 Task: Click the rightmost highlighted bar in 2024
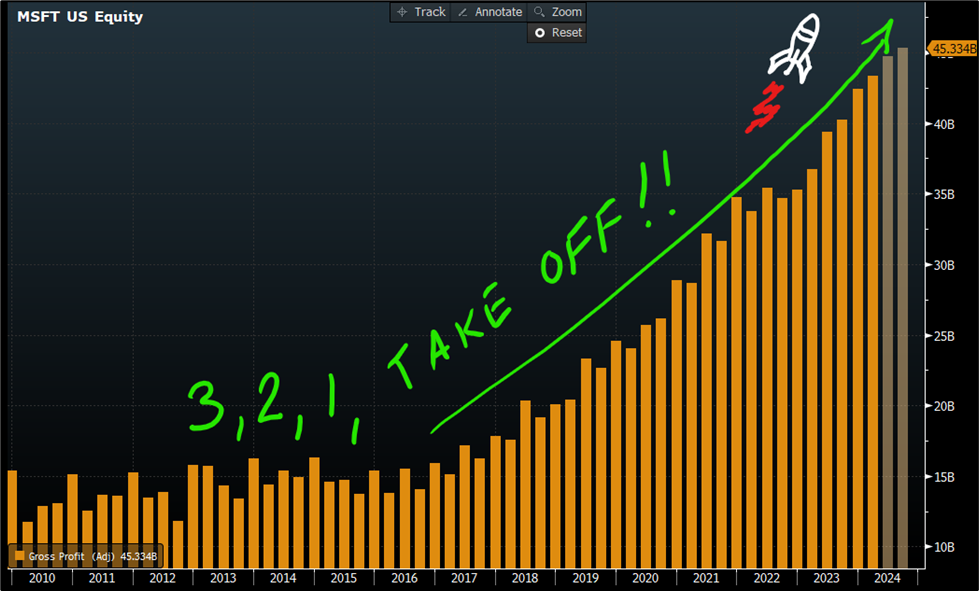pos(903,300)
